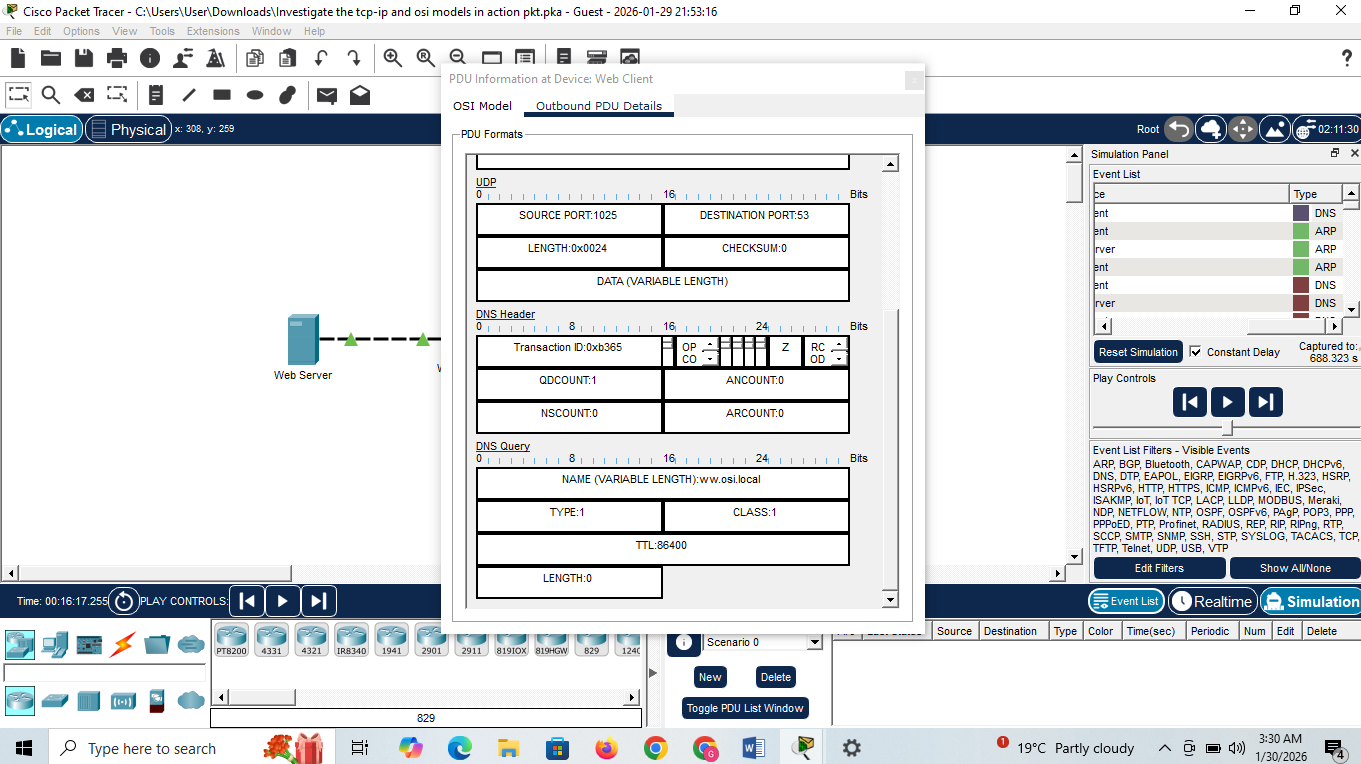
Task: Open the Extensions menu
Action: tap(213, 31)
